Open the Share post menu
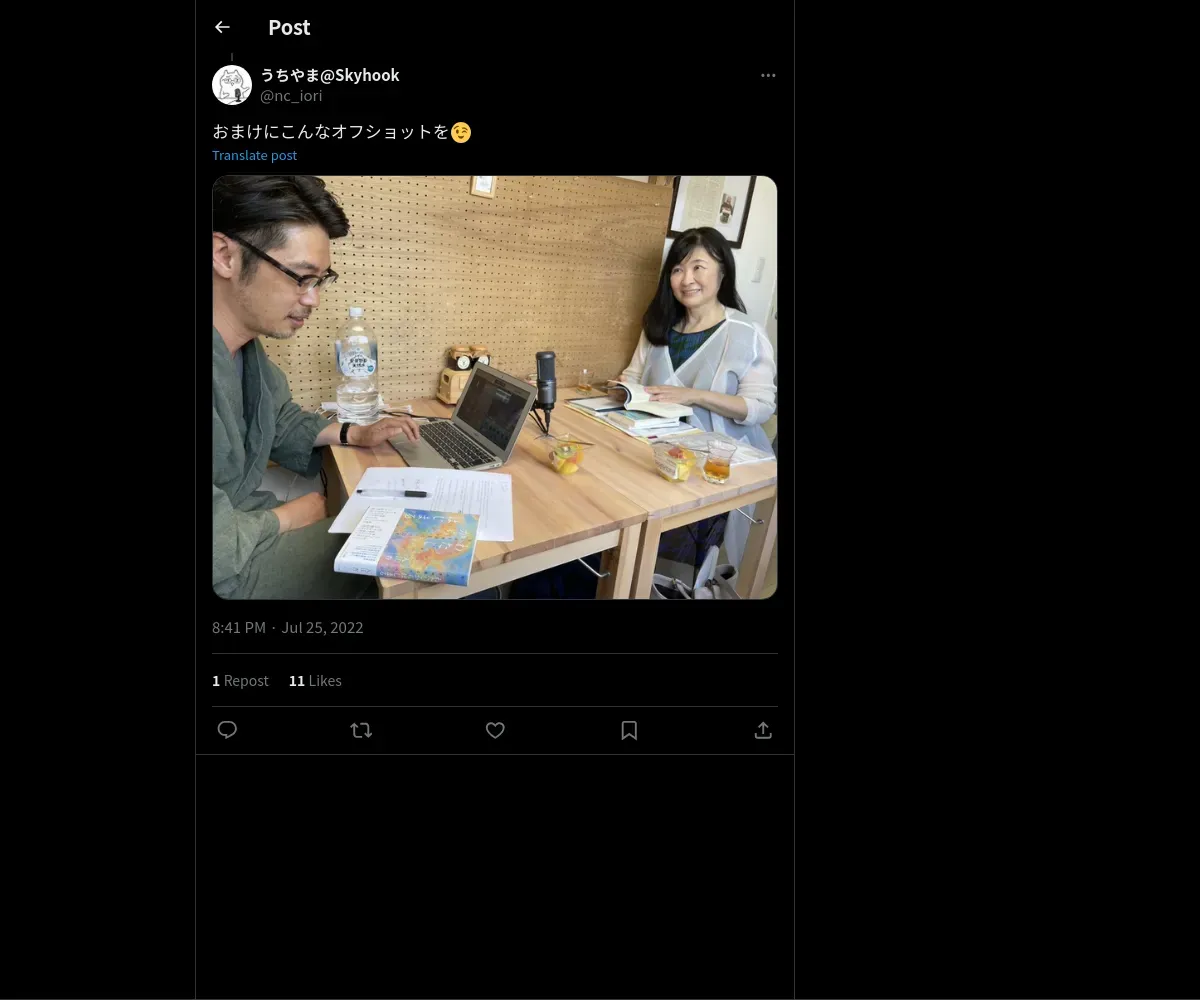 coord(763,730)
